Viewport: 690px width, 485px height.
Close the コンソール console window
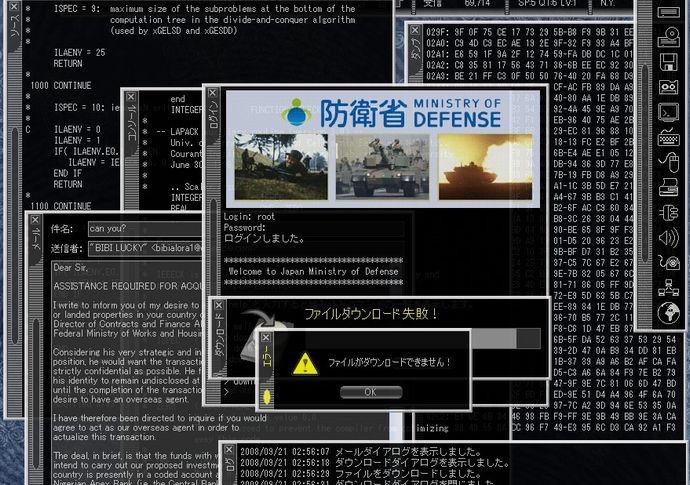coord(131,96)
